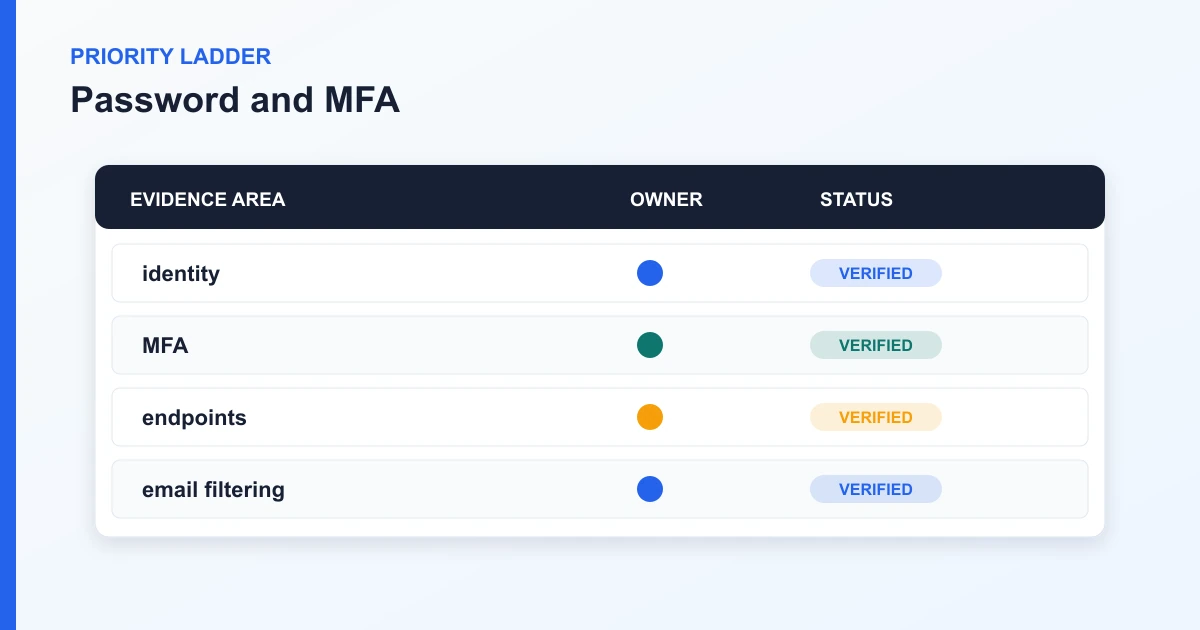The width and height of the screenshot is (1200, 630).
Task: Click the 'MFA' row label
Action: point(165,346)
